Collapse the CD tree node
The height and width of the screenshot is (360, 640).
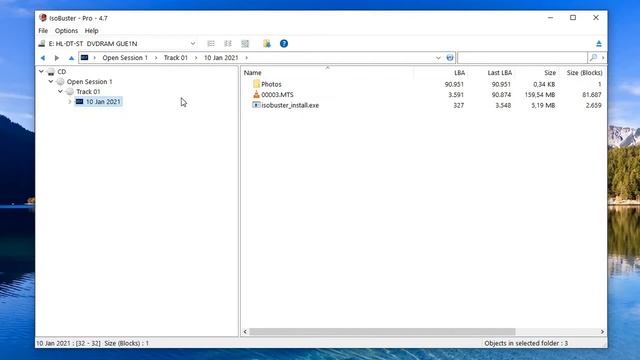[41, 71]
